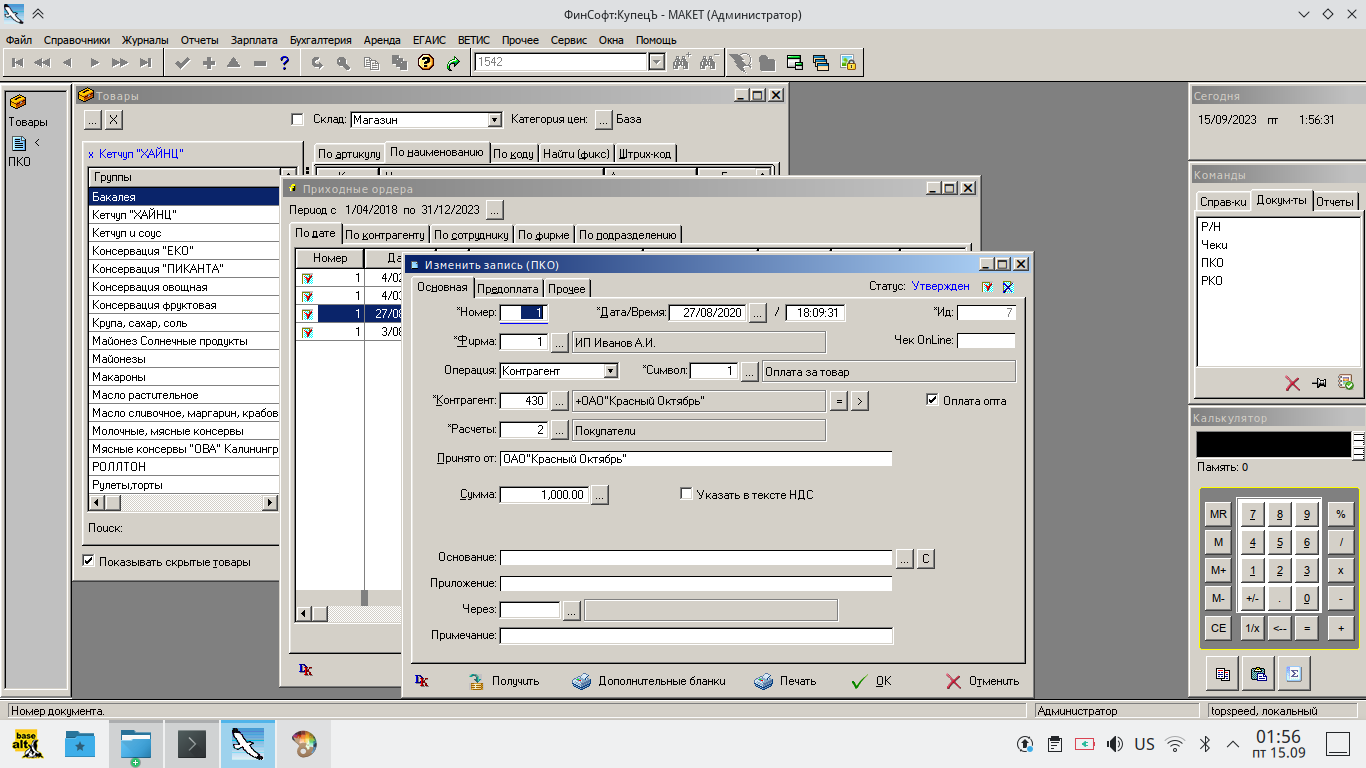Click the plus add-record toolbar icon
This screenshot has width=1366, height=768.
click(208, 62)
